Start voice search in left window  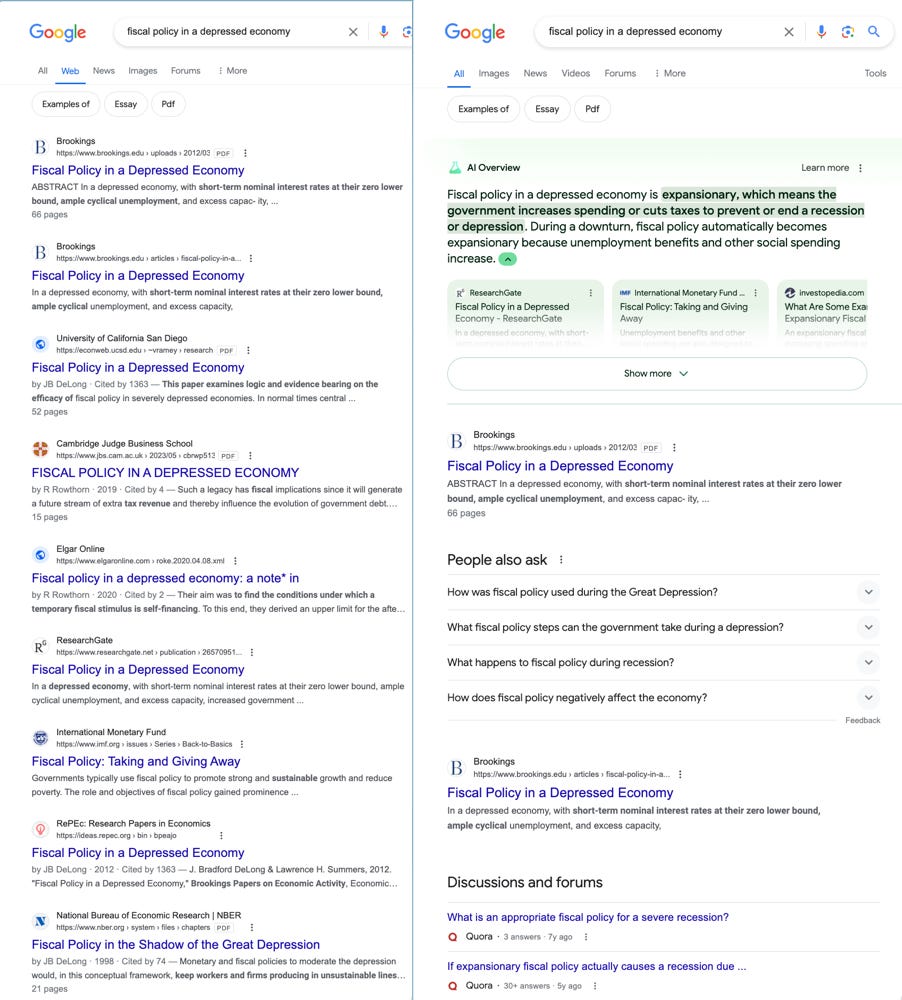pos(383,32)
